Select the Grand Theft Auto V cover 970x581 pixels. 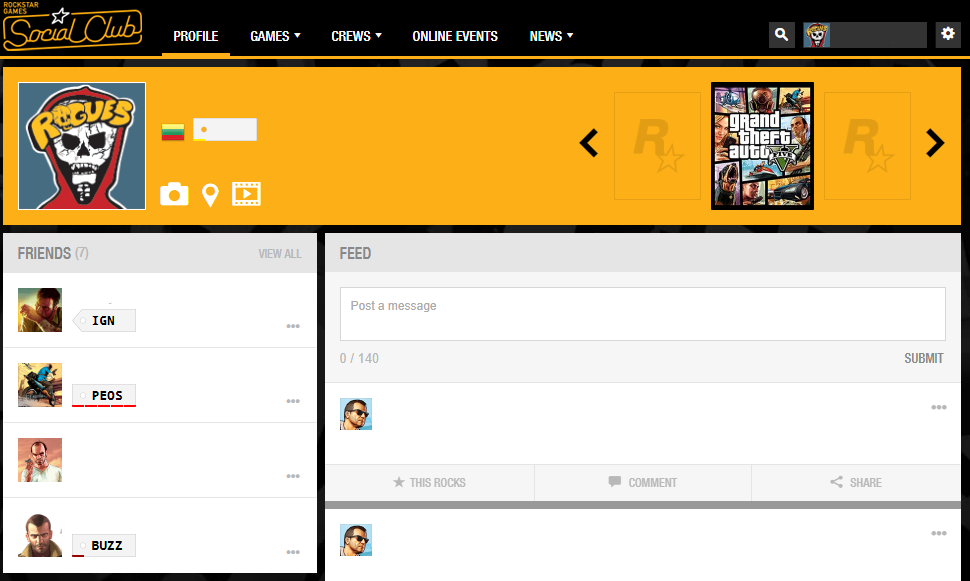tap(762, 146)
